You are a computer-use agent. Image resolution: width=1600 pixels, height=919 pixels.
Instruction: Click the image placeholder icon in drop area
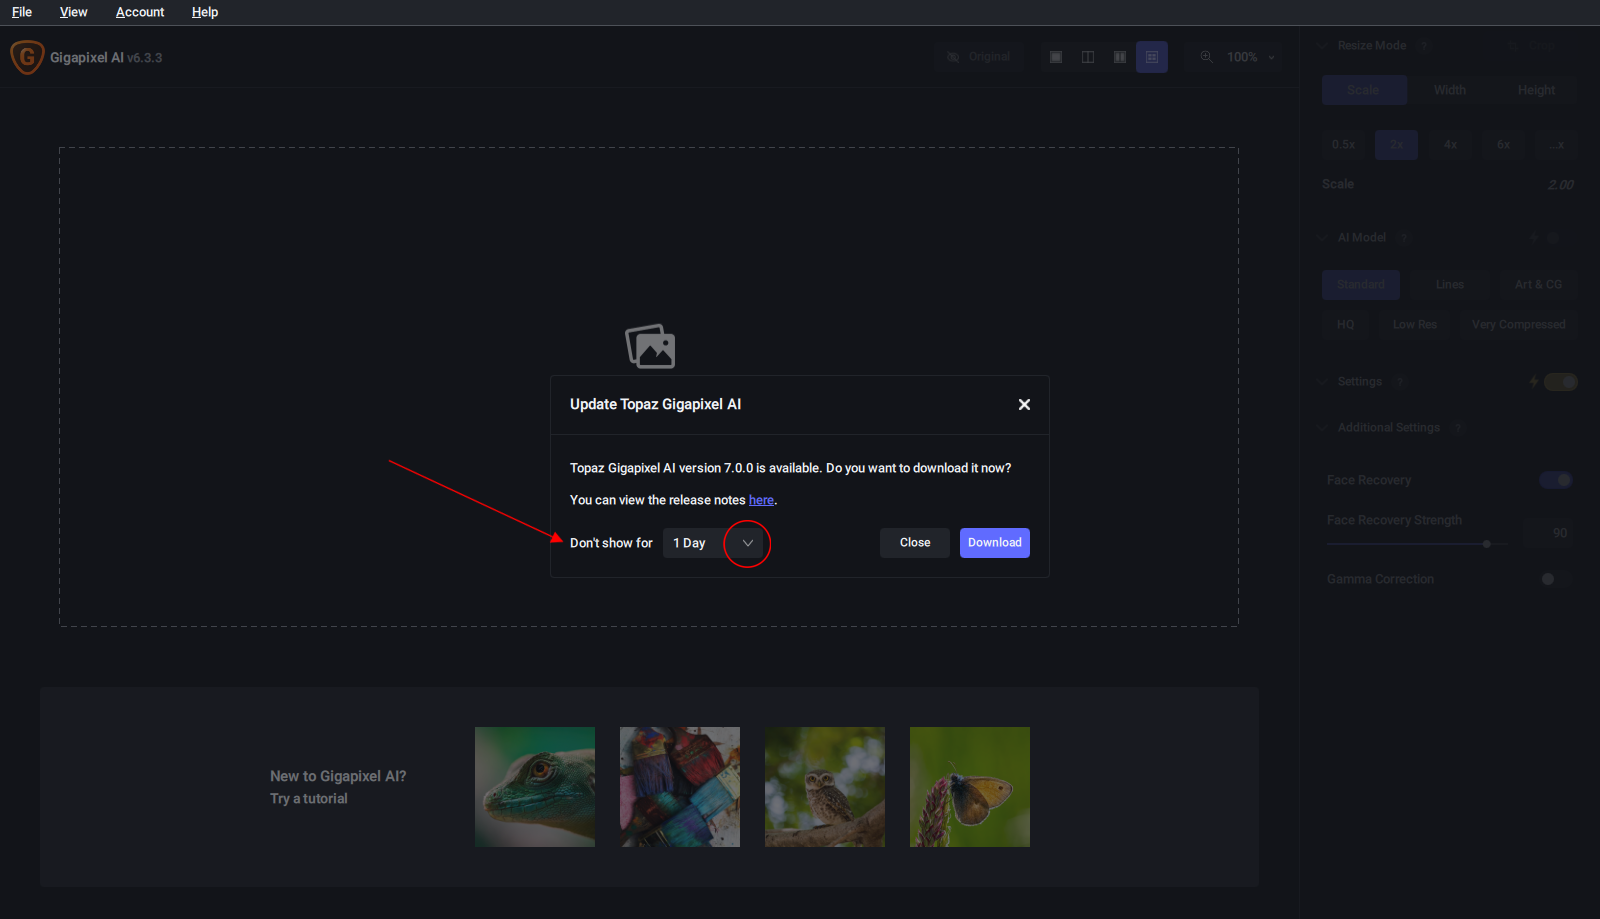pyautogui.click(x=650, y=346)
